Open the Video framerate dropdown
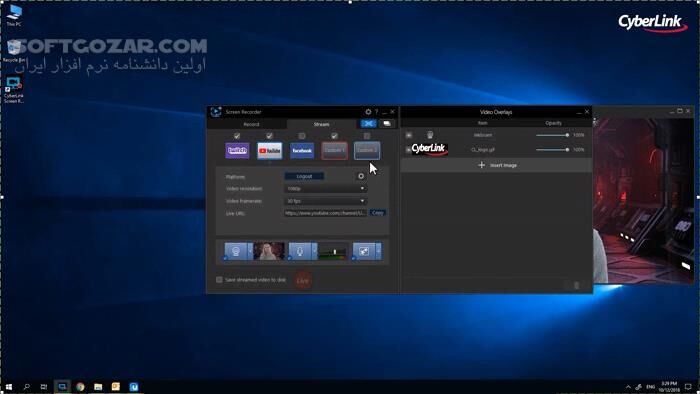Image resolution: width=700 pixels, height=394 pixels. pyautogui.click(x=325, y=201)
